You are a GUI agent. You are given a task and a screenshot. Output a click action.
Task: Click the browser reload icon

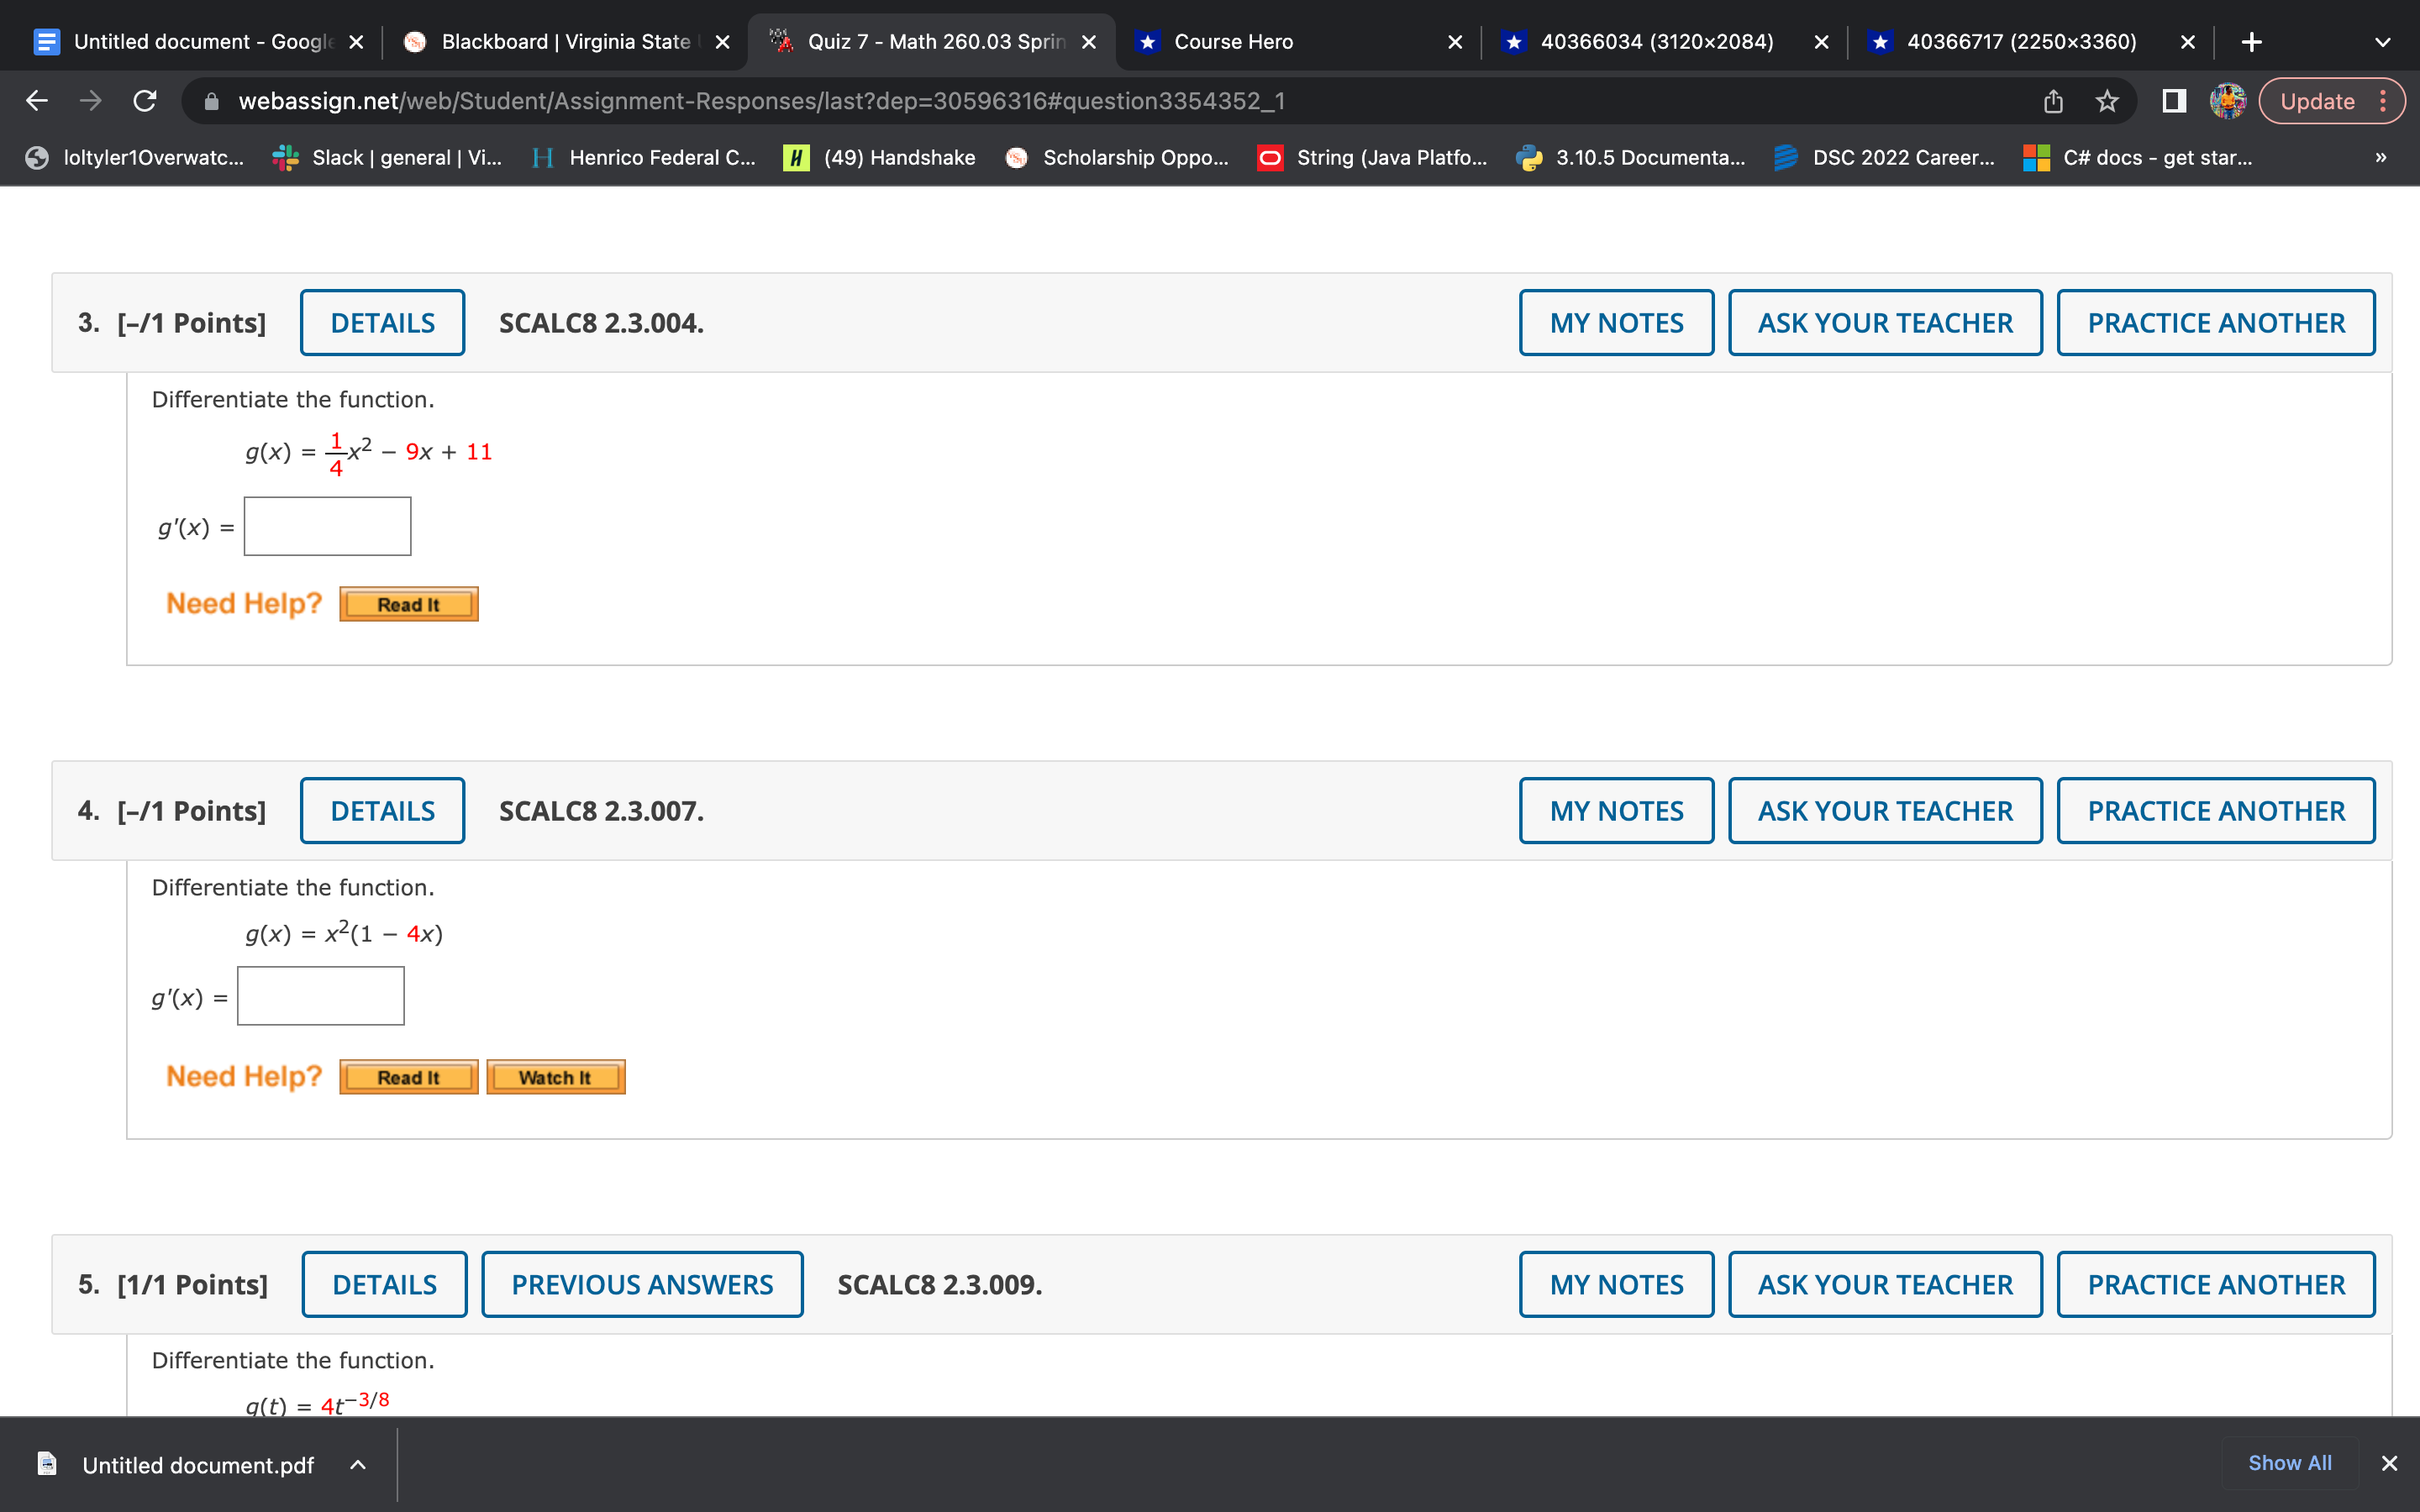click(145, 101)
